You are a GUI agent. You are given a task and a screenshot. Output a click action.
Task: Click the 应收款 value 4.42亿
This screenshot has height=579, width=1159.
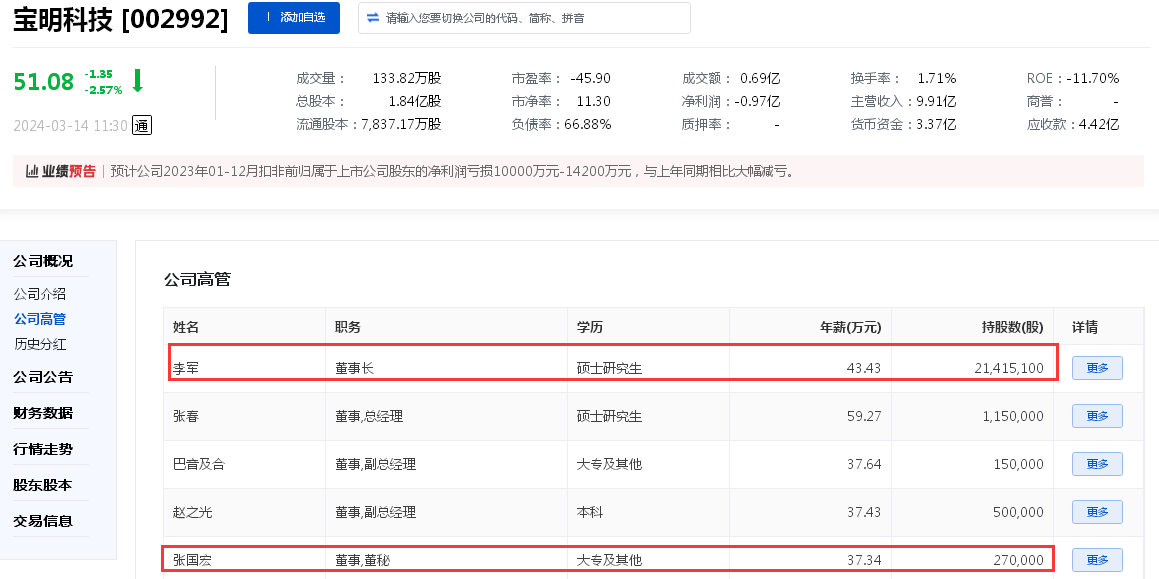click(x=1099, y=124)
